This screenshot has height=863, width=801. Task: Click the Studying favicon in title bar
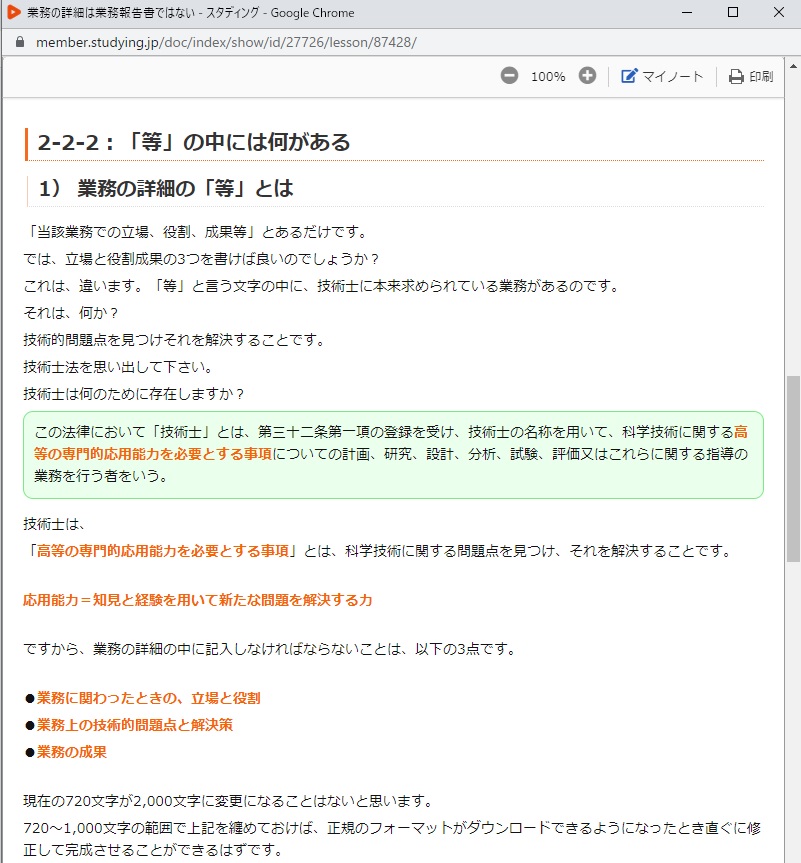(x=14, y=12)
